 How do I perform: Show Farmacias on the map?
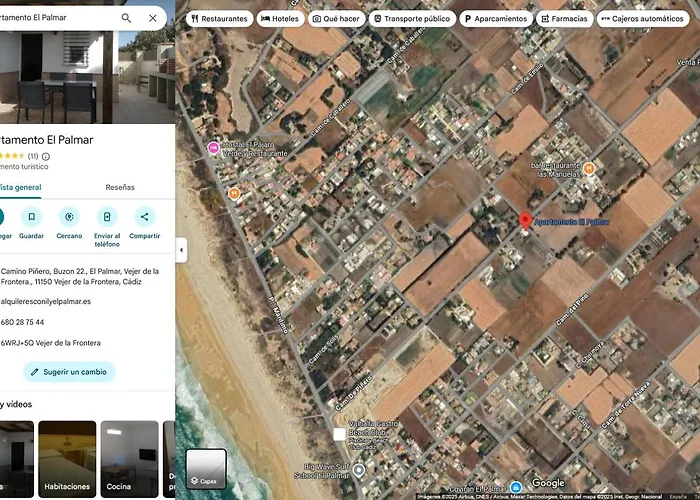pos(564,19)
